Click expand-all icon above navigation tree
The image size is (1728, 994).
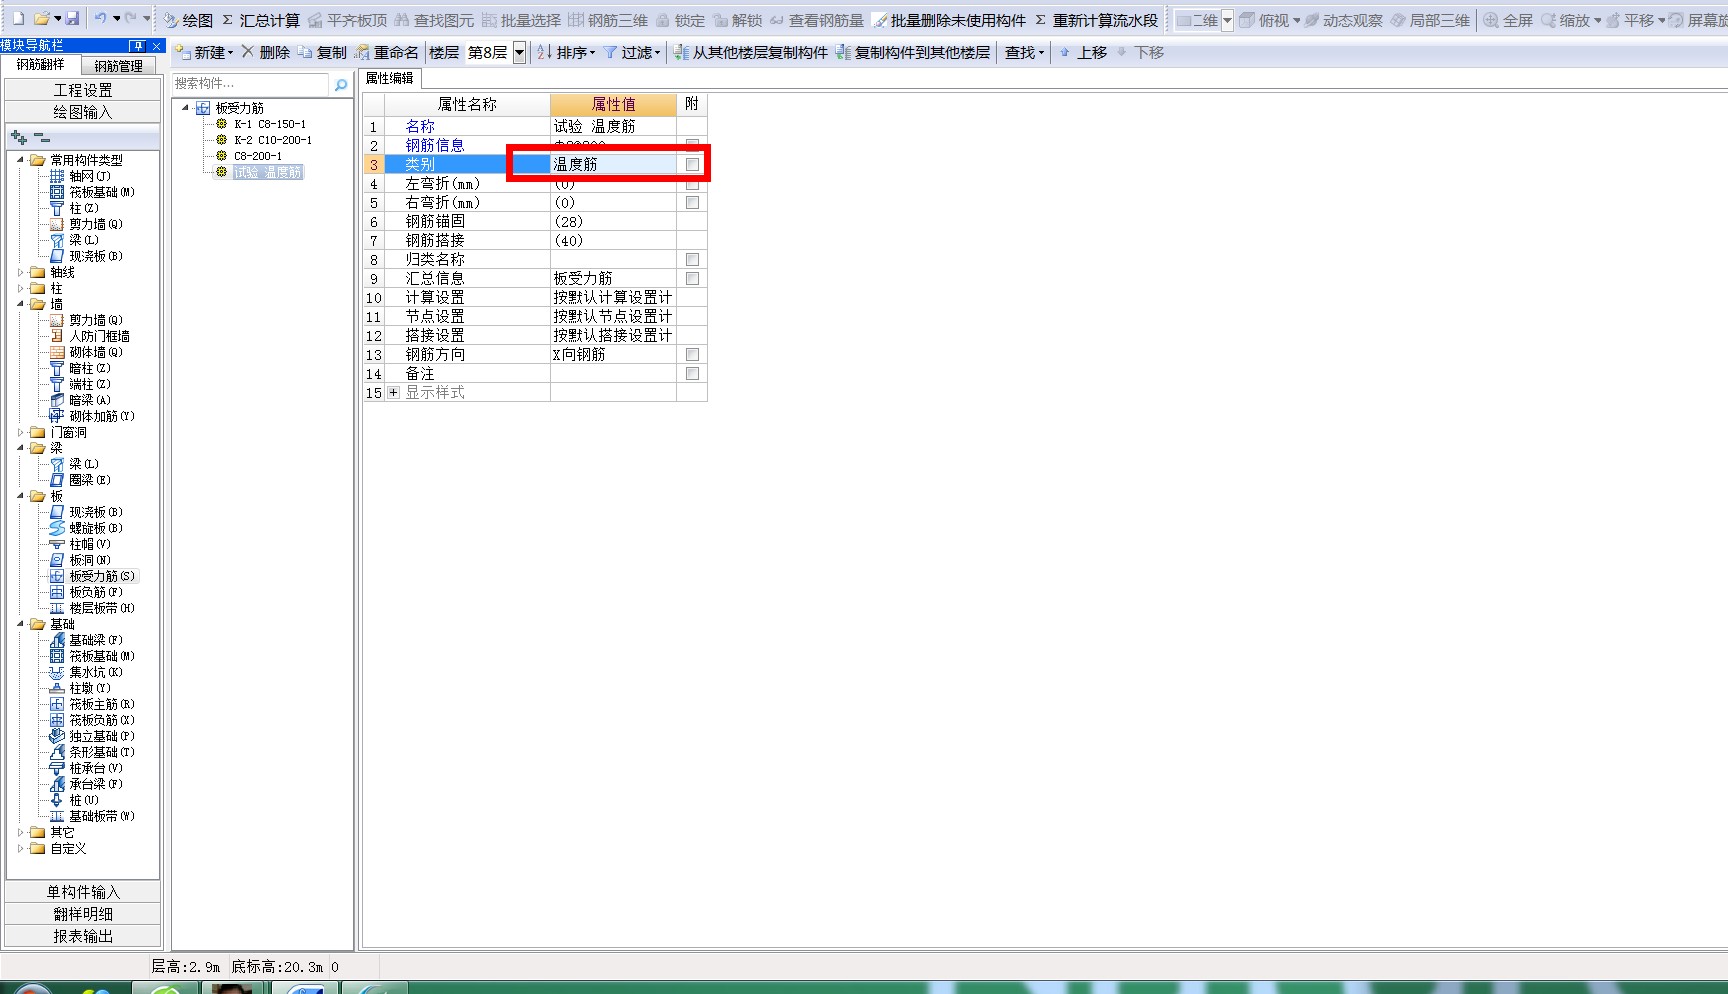click(19, 137)
